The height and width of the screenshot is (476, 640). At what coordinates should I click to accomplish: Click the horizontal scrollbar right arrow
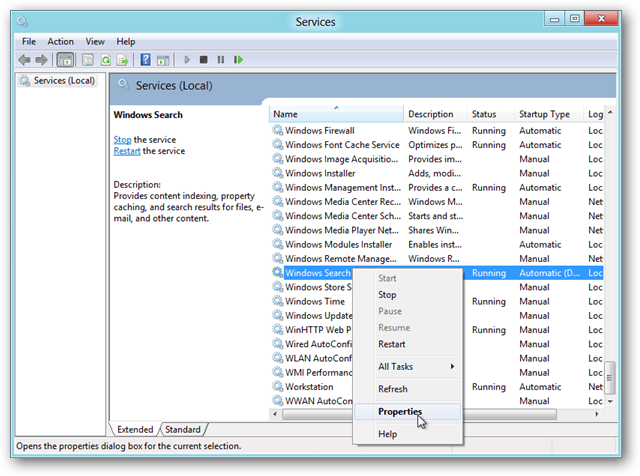pyautogui.click(x=597, y=414)
